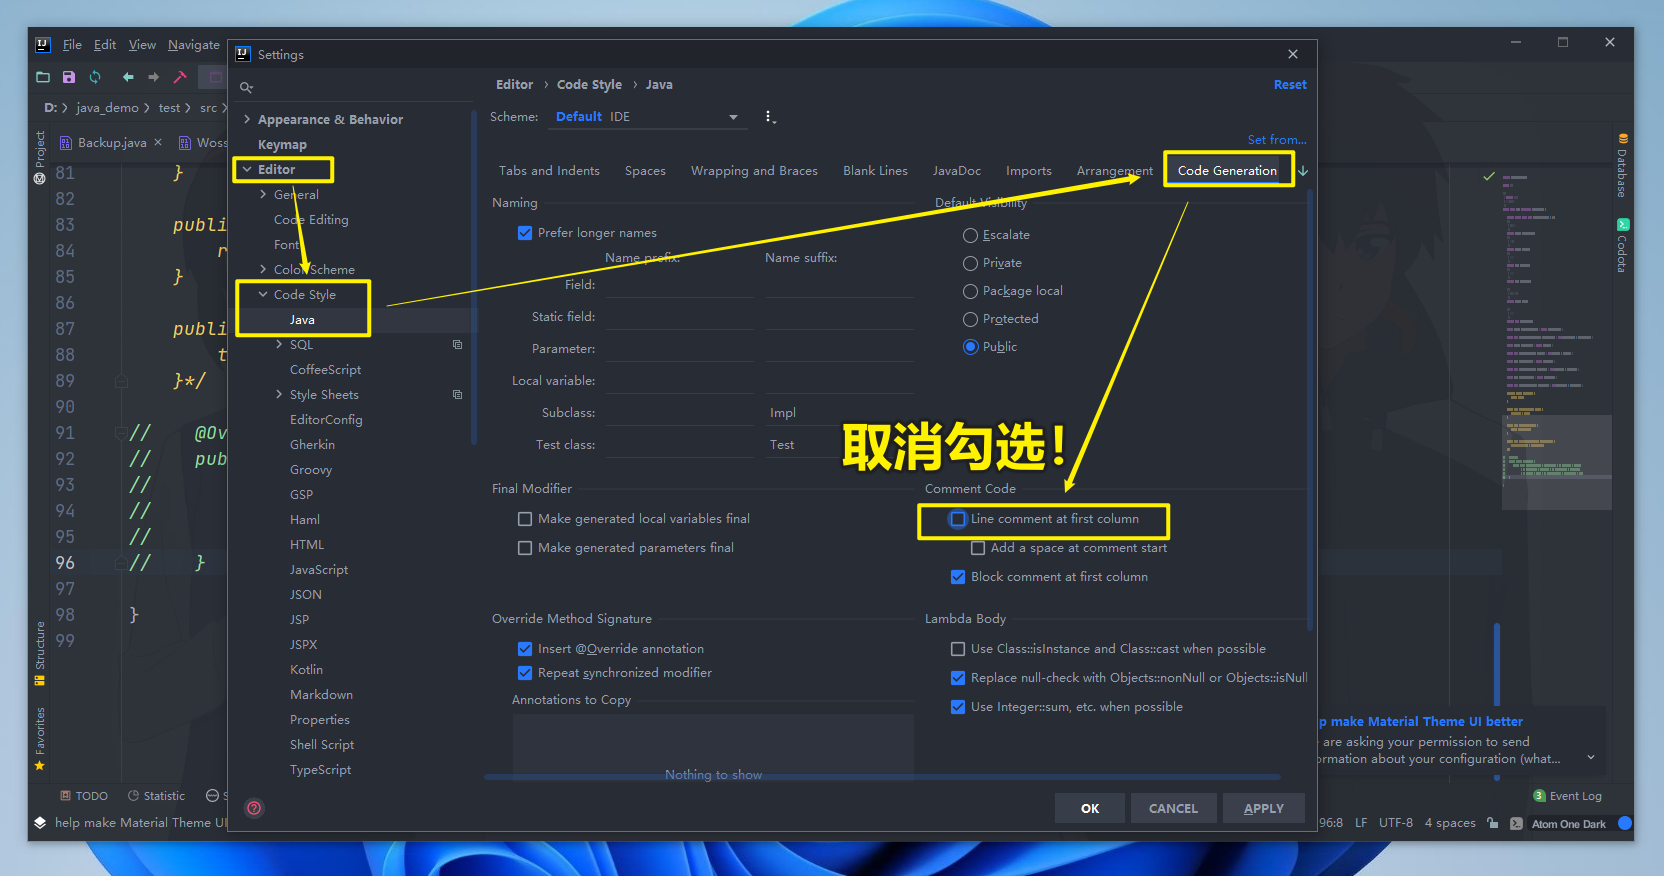Switch to the Spaces tab

pos(645,171)
